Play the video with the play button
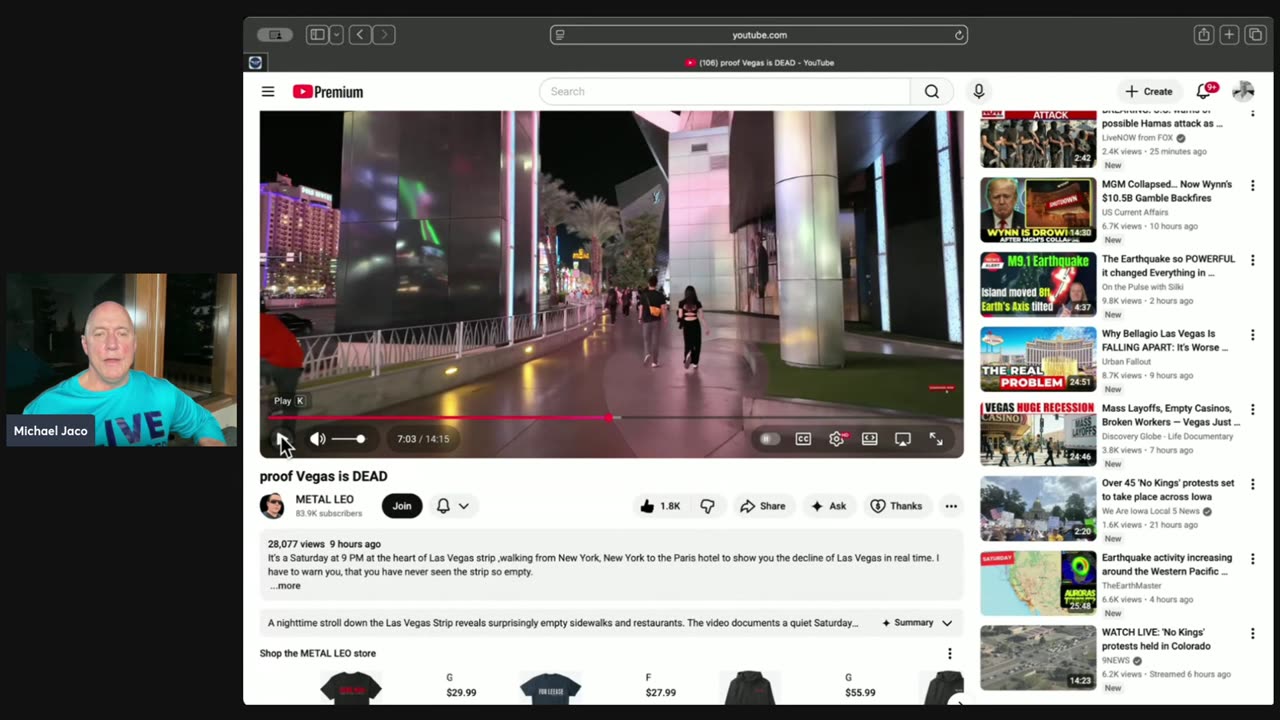This screenshot has width=1280, height=720. pyautogui.click(x=281, y=439)
